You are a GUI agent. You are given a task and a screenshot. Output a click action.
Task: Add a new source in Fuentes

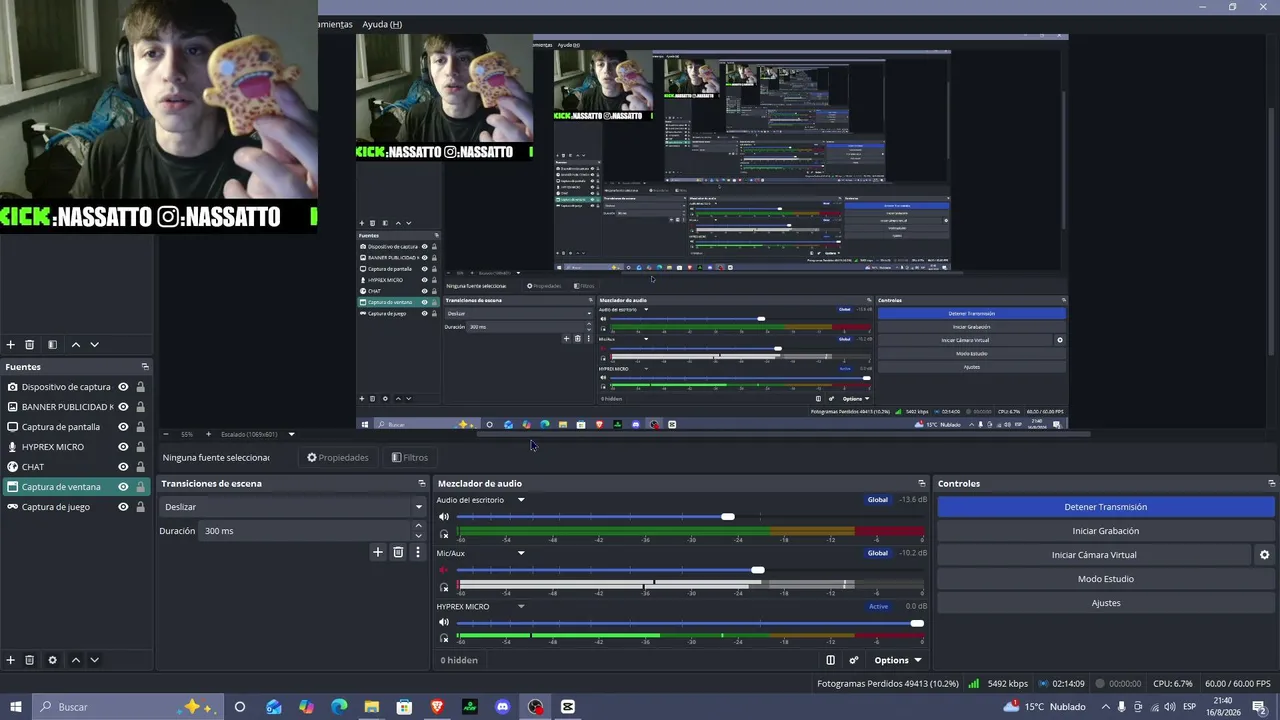click(11, 660)
